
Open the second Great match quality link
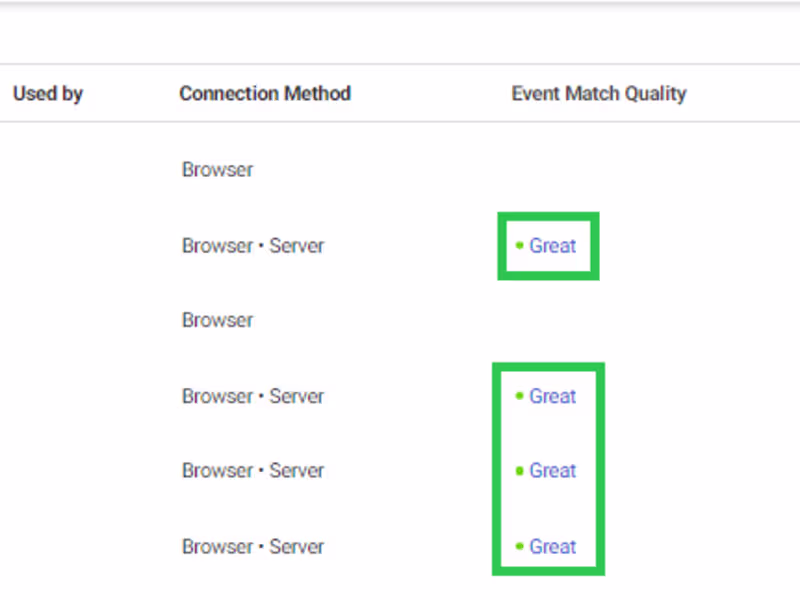coord(553,396)
